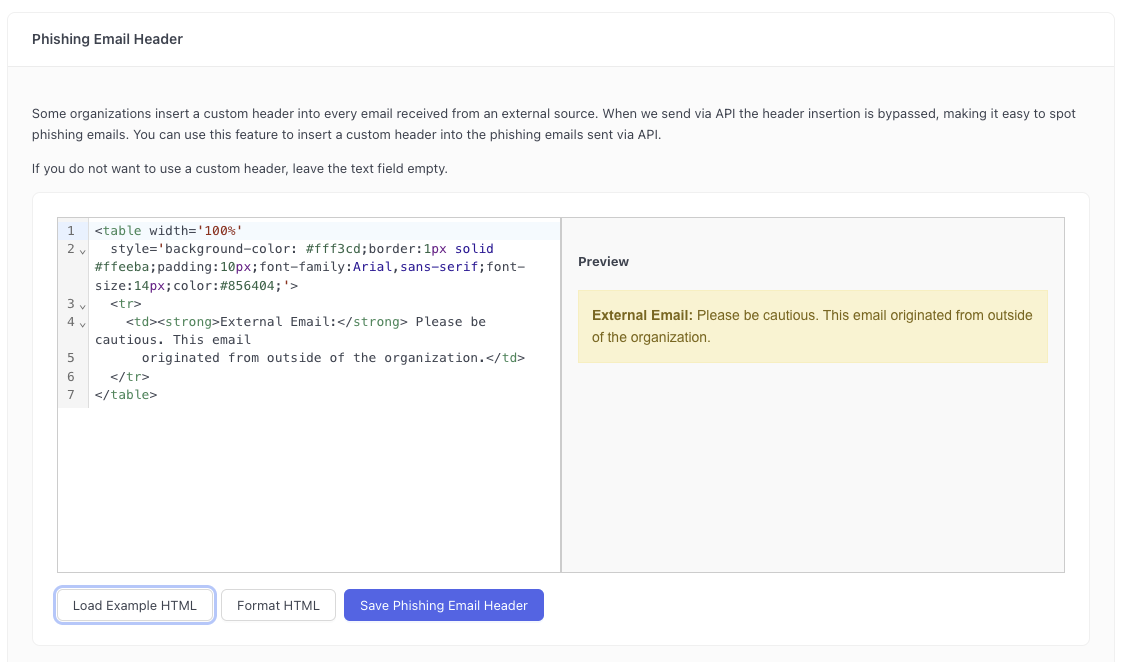Image resolution: width=1132 pixels, height=662 pixels.
Task: Click line number 1 in the editor gutter
Action: [x=71, y=231]
